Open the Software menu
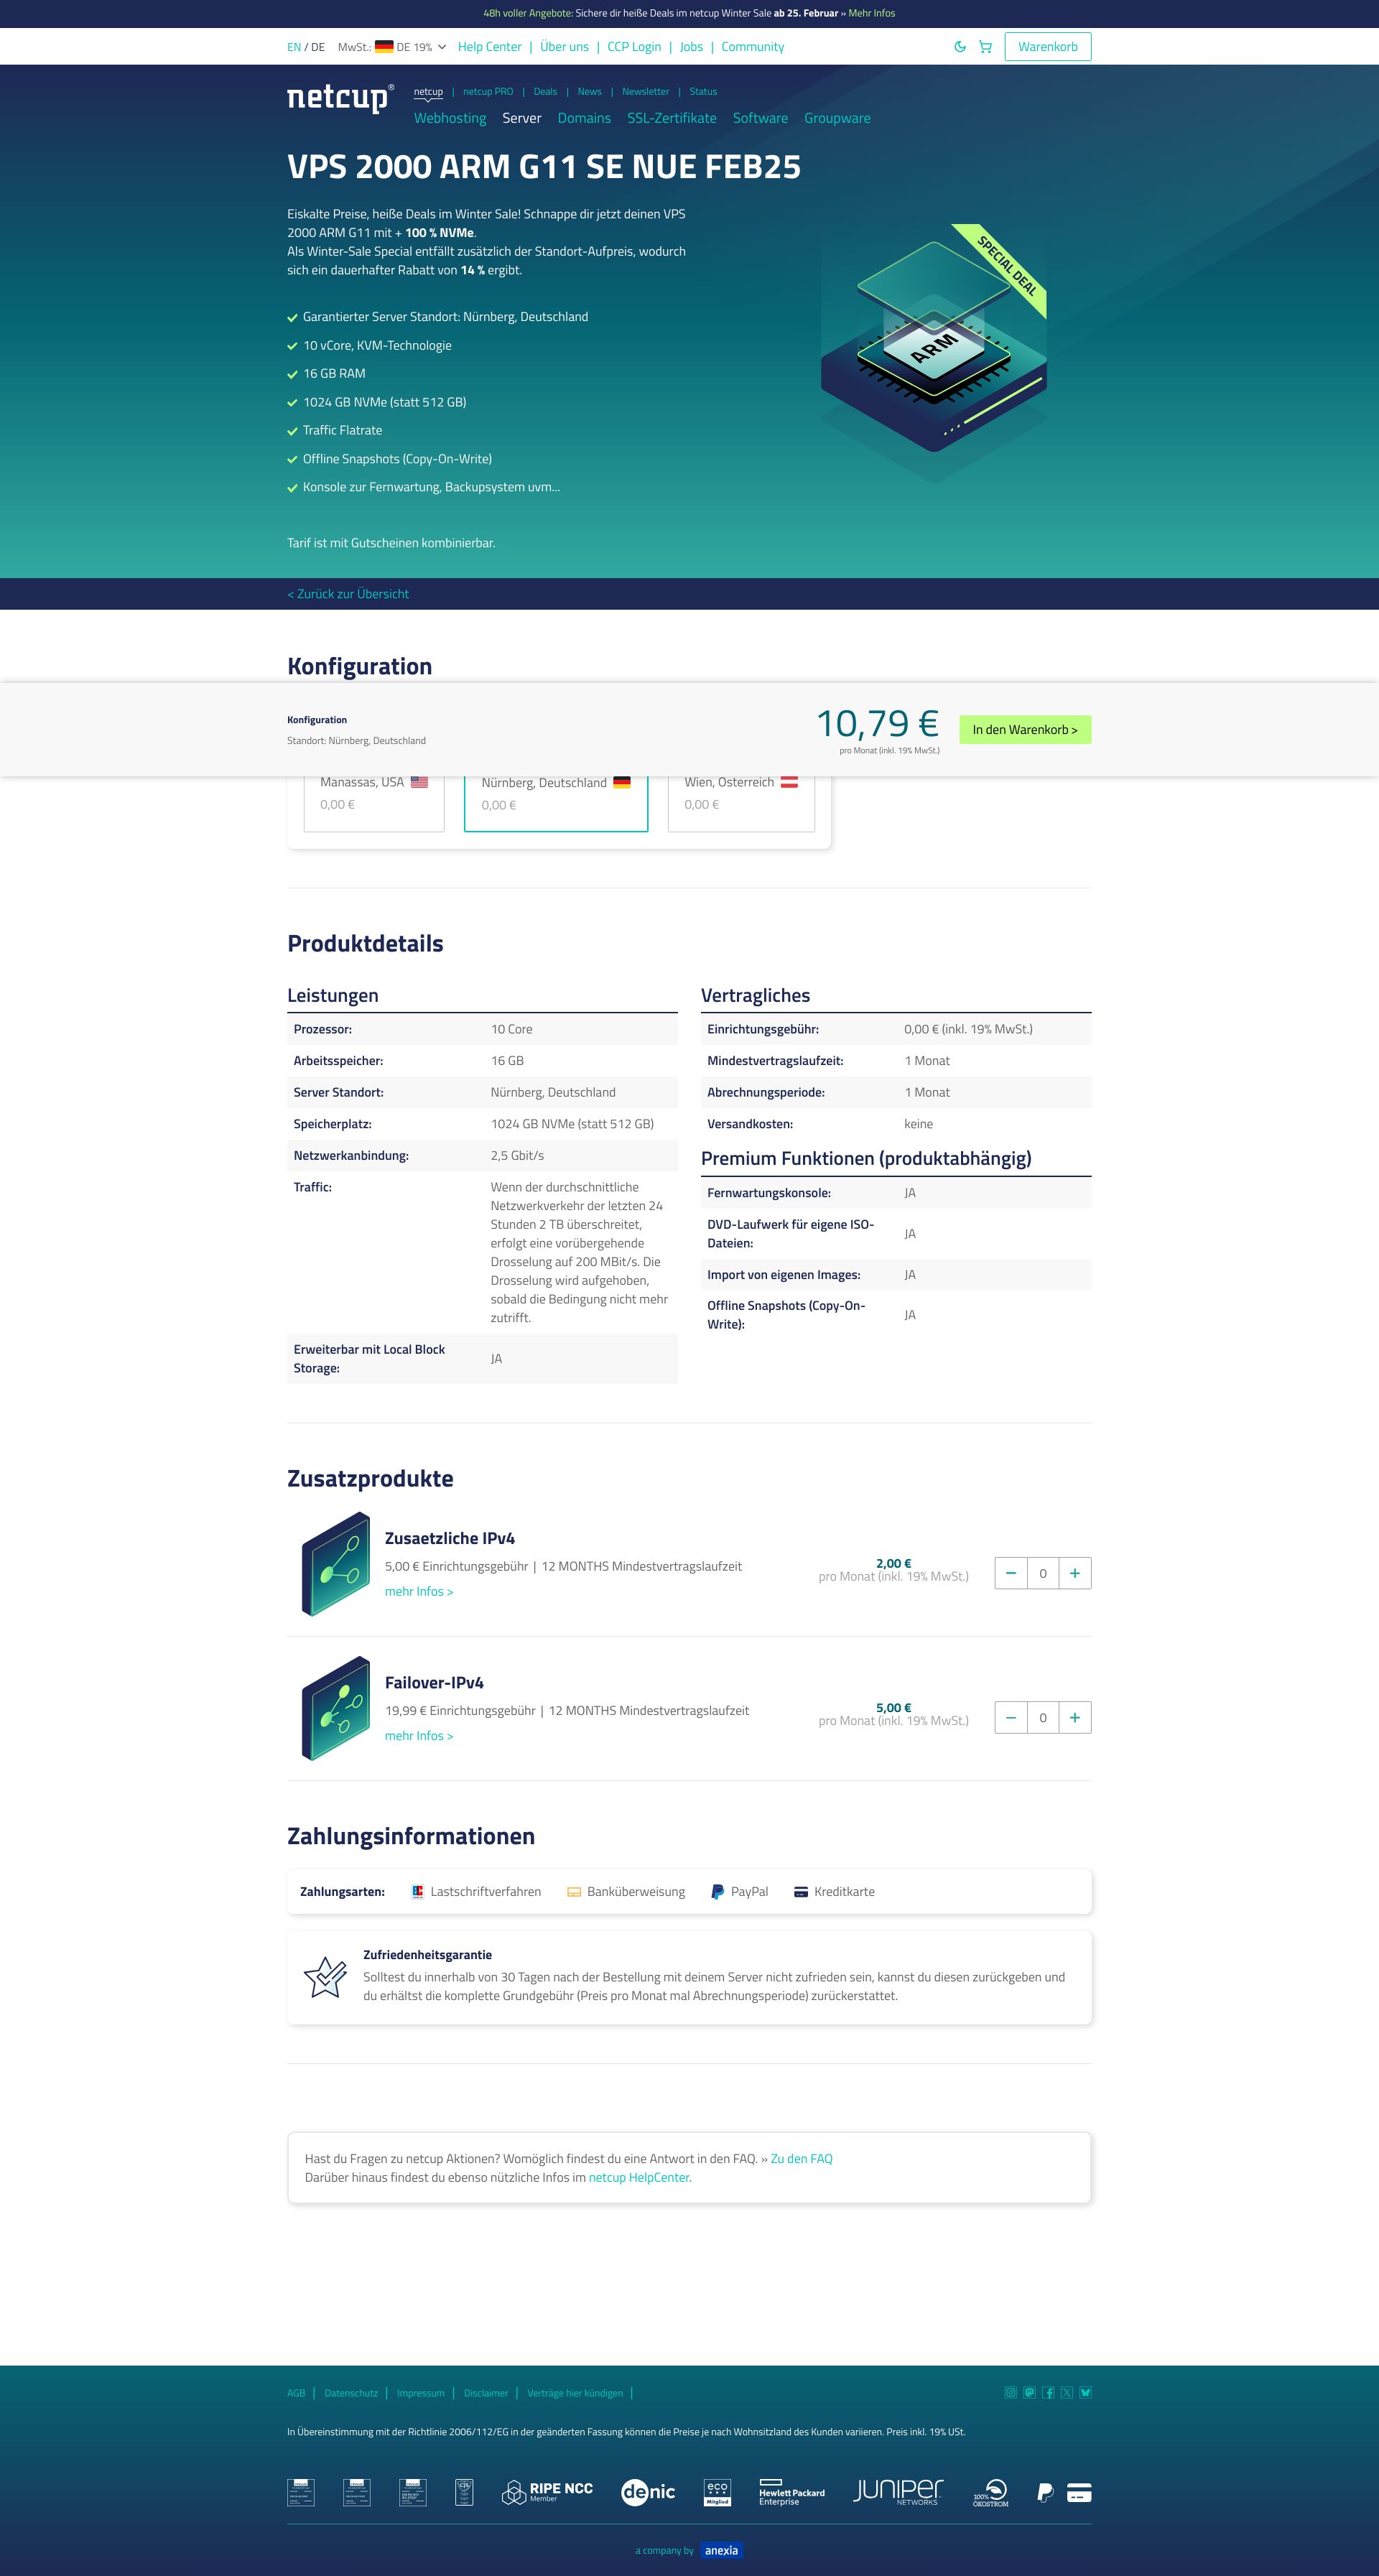Screen dimensions: 1379x2576 pos(760,118)
